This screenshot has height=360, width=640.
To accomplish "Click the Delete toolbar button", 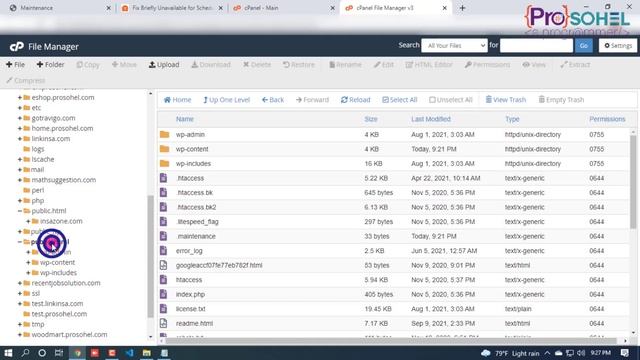I will (x=257, y=64).
